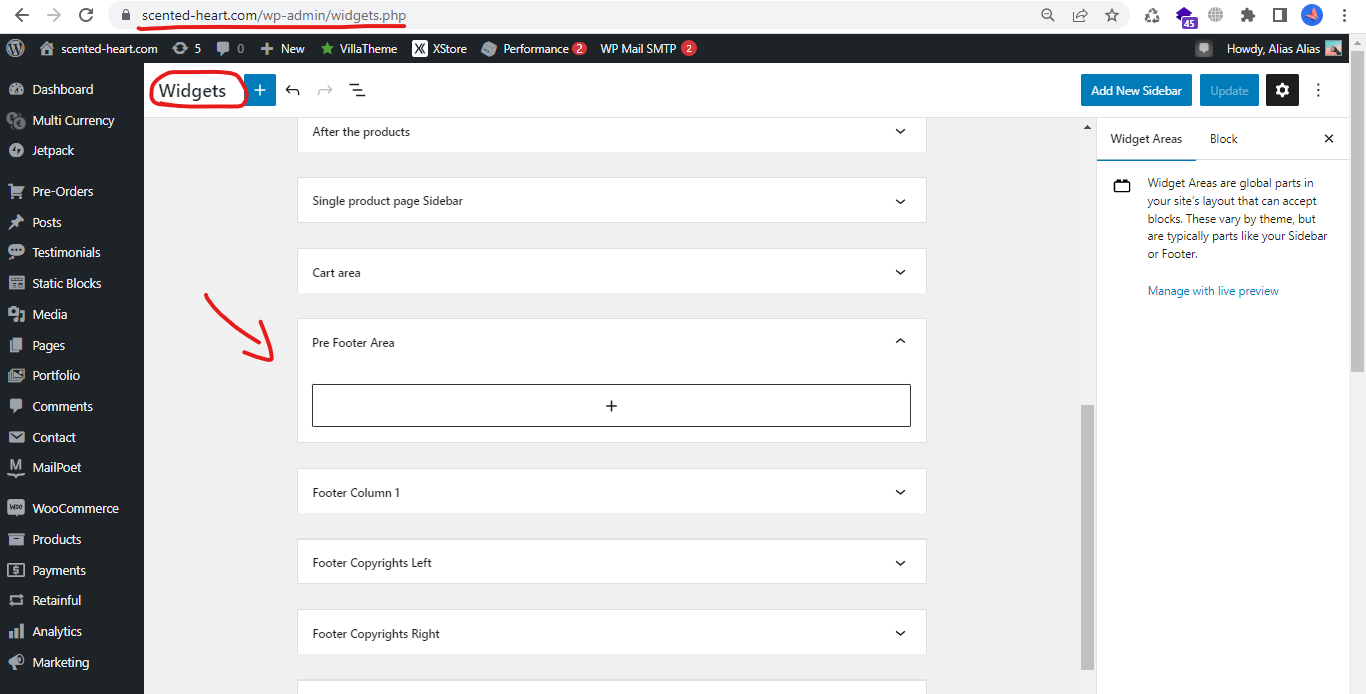Open Products in the admin menu
Viewport: 1366px width, 694px height.
coord(56,539)
